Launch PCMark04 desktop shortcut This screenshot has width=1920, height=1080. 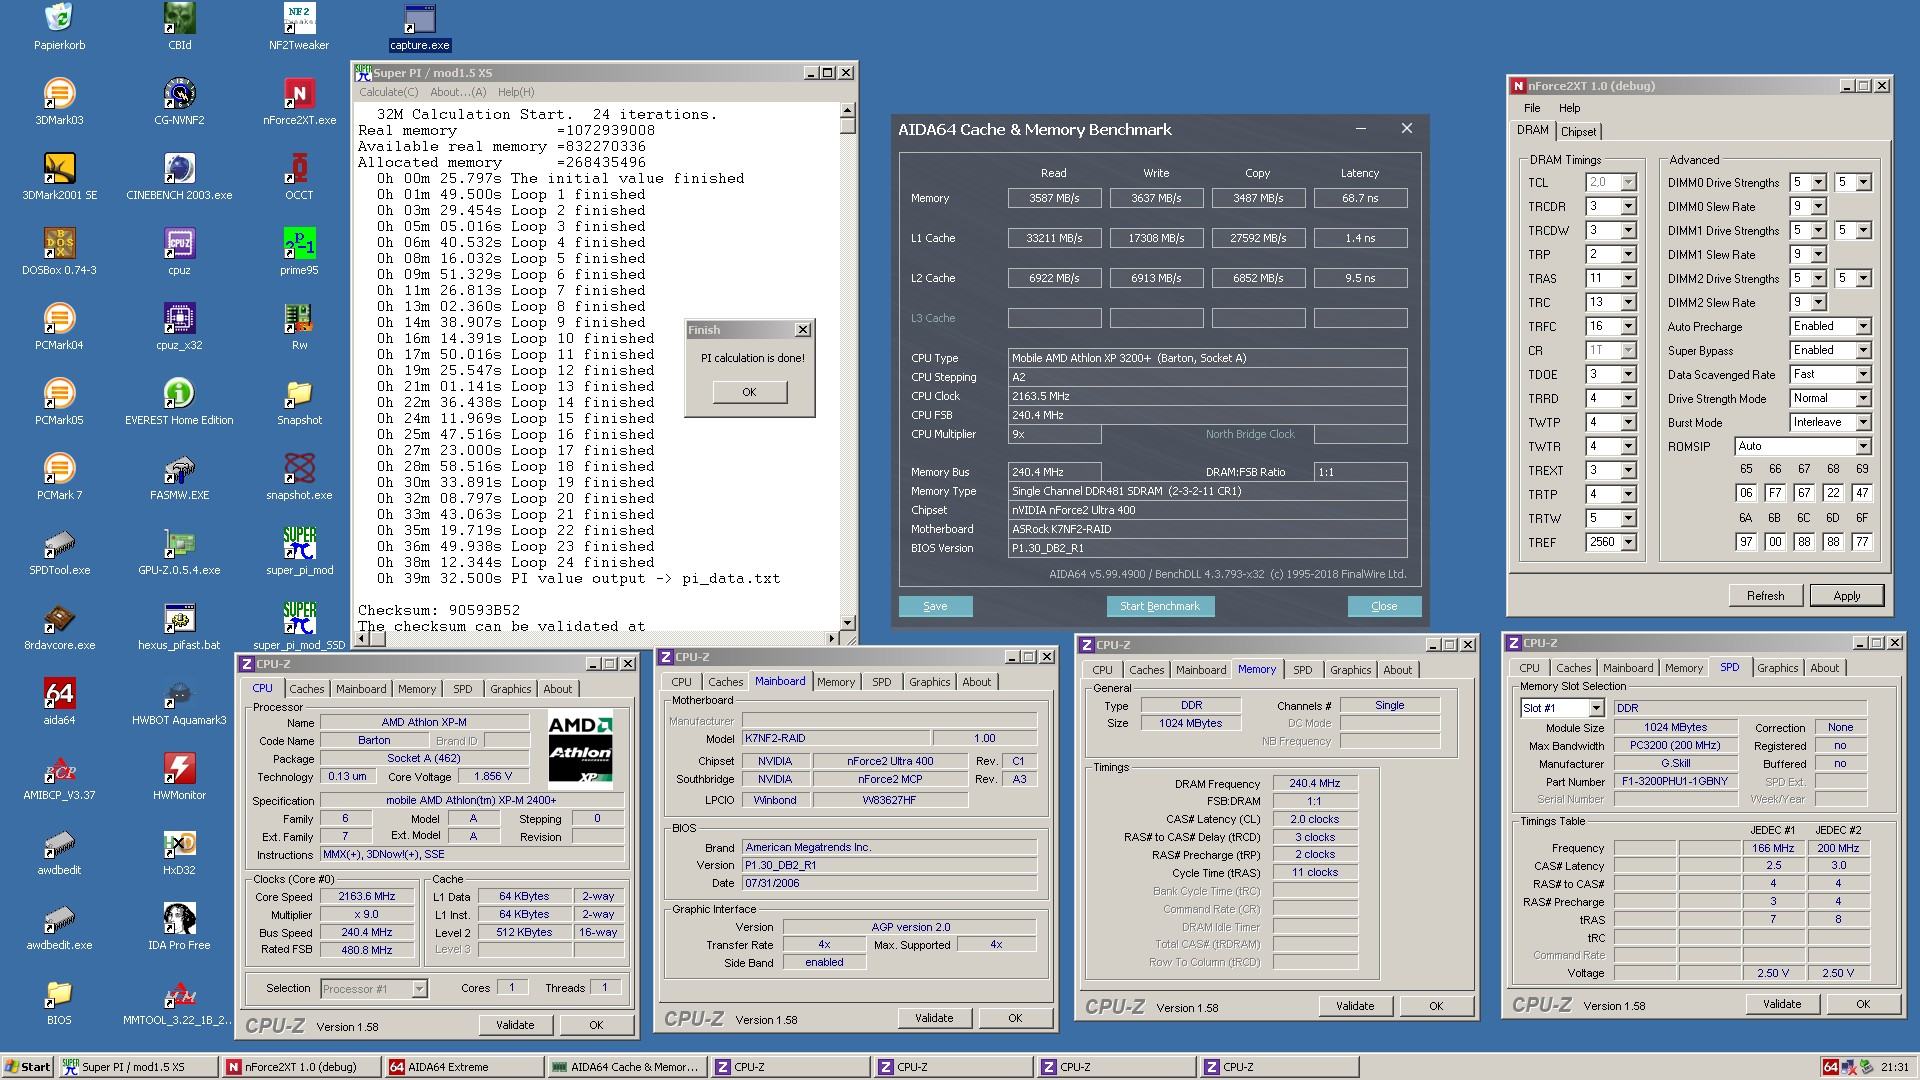click(59, 327)
